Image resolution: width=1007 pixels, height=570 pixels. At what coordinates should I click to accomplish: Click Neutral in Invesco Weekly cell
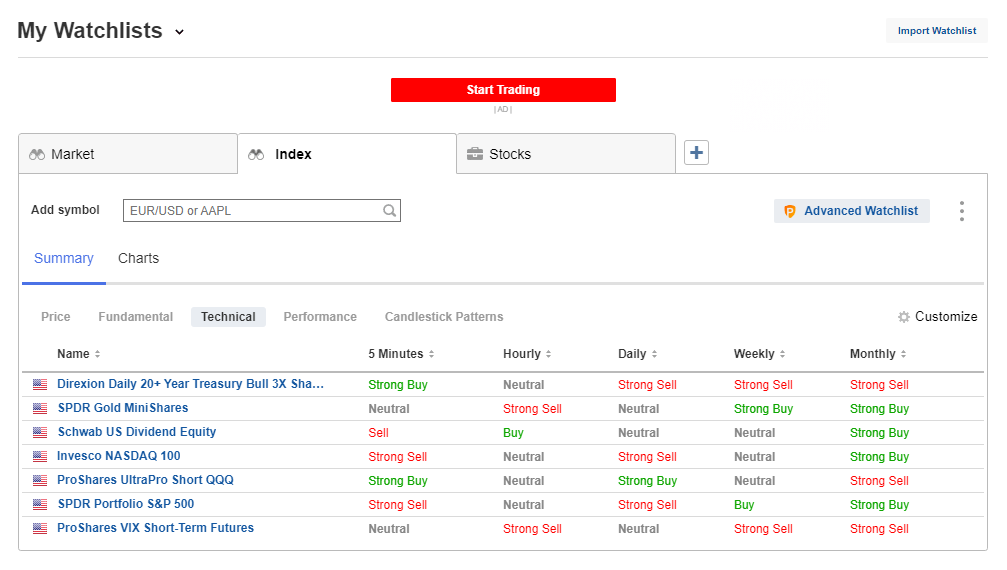755,456
